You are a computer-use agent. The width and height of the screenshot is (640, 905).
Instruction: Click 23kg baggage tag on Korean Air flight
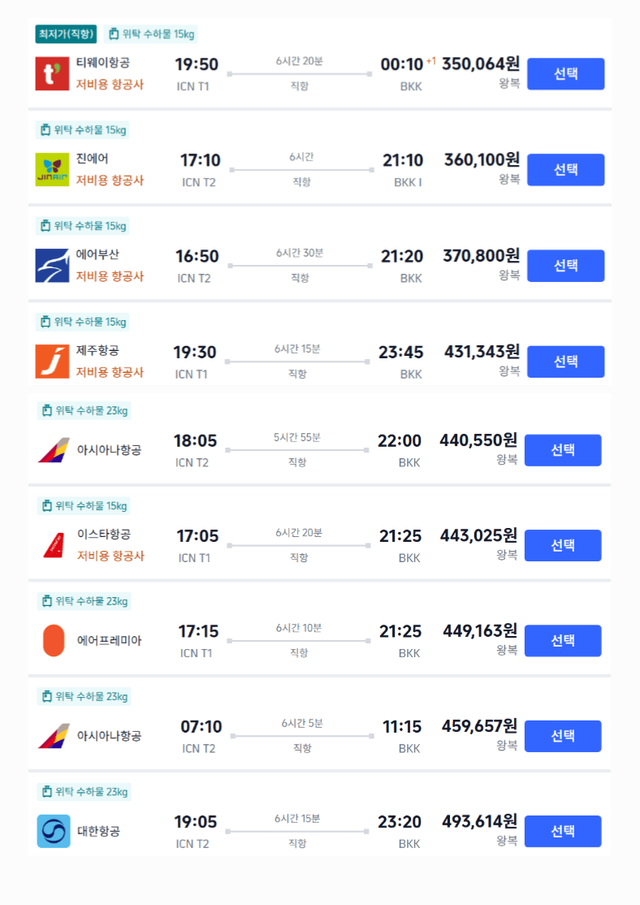click(84, 792)
